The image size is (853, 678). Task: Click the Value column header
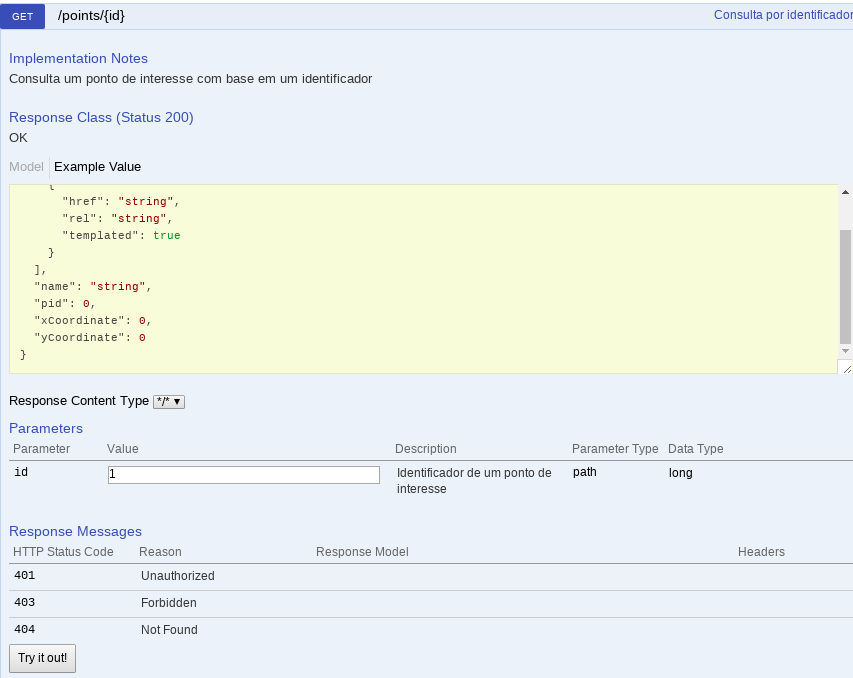tap(122, 449)
